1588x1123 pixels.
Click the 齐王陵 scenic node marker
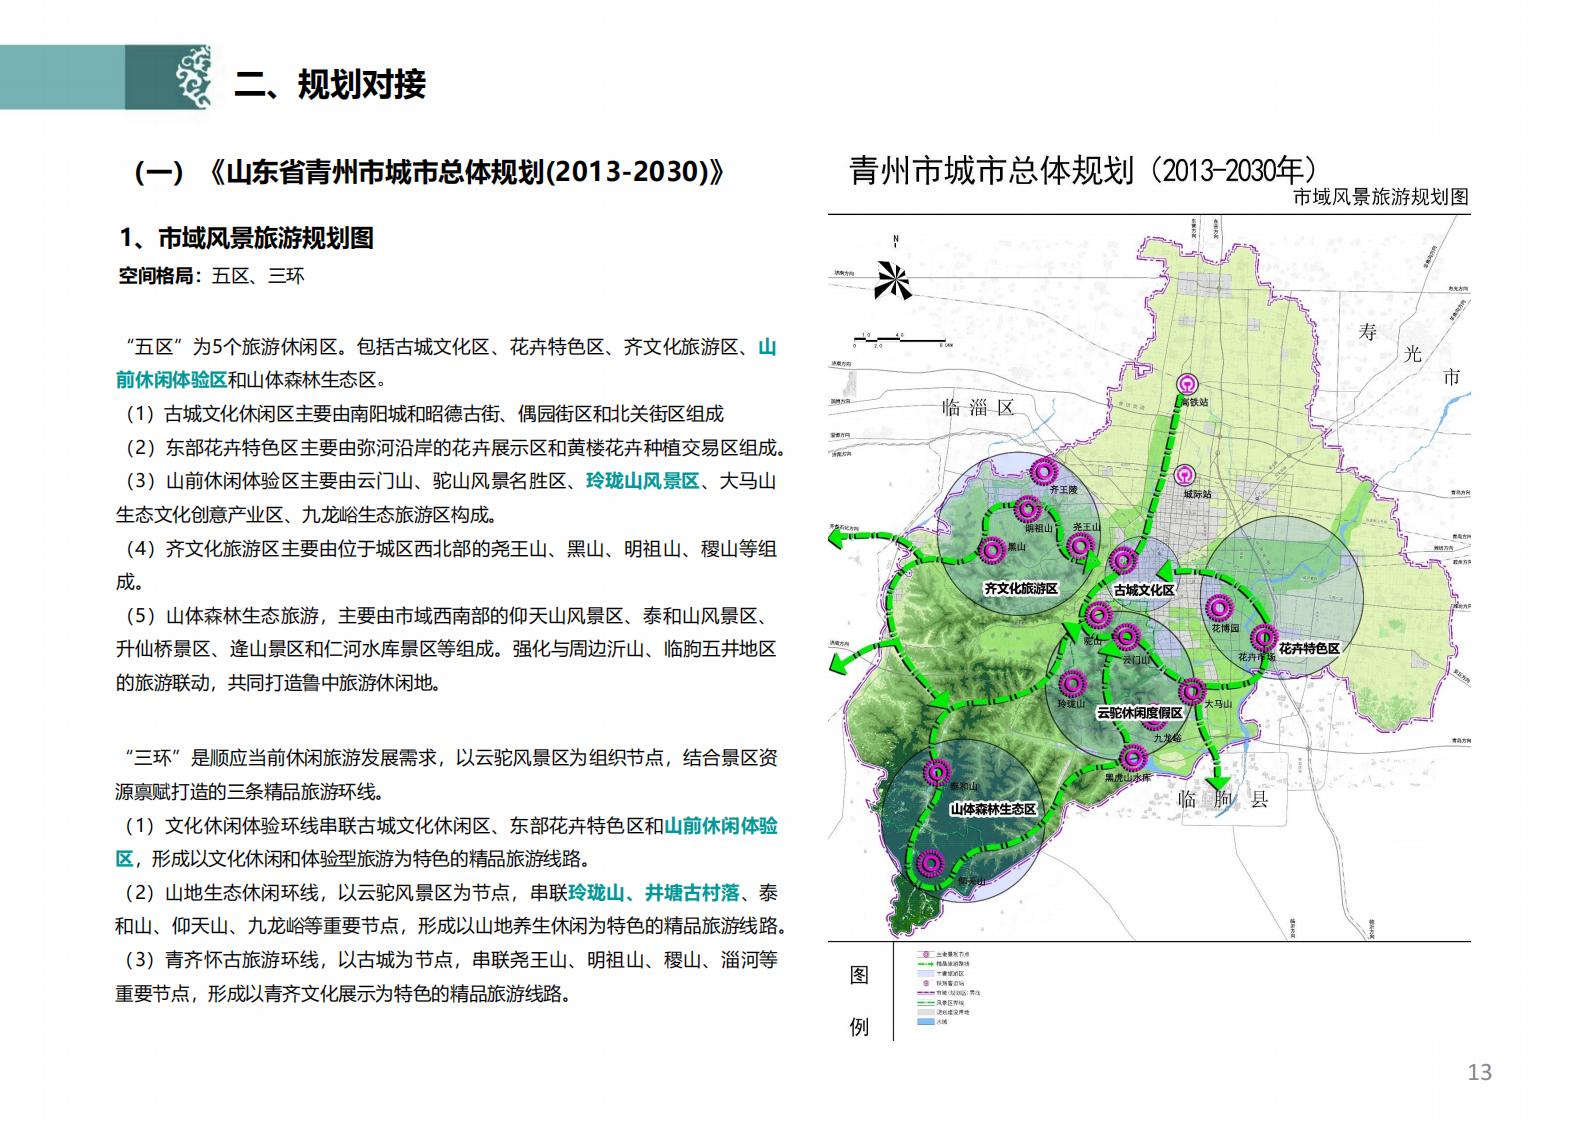[x=1045, y=469]
